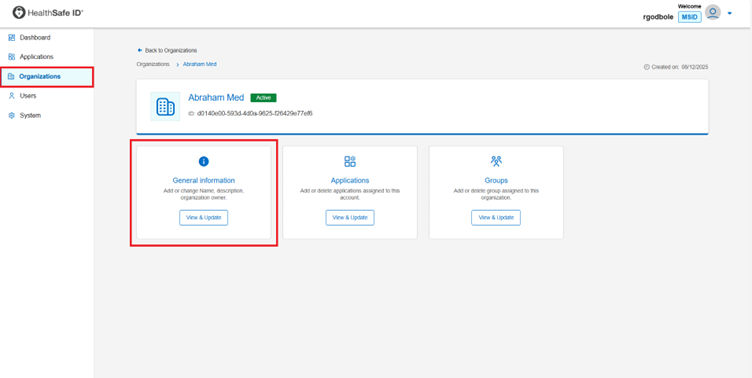
Task: Click 'Add or delete group assigned' description
Action: click(496, 194)
